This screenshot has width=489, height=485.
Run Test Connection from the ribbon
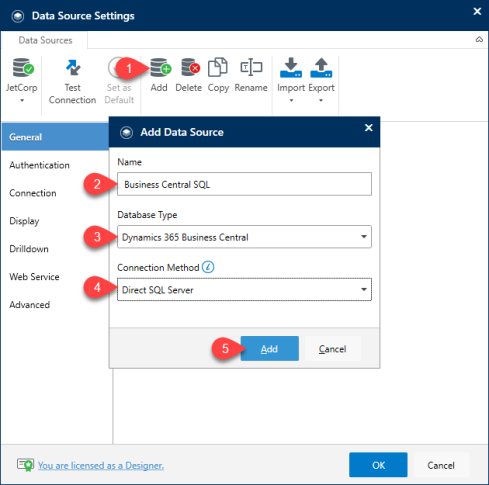coord(72,81)
